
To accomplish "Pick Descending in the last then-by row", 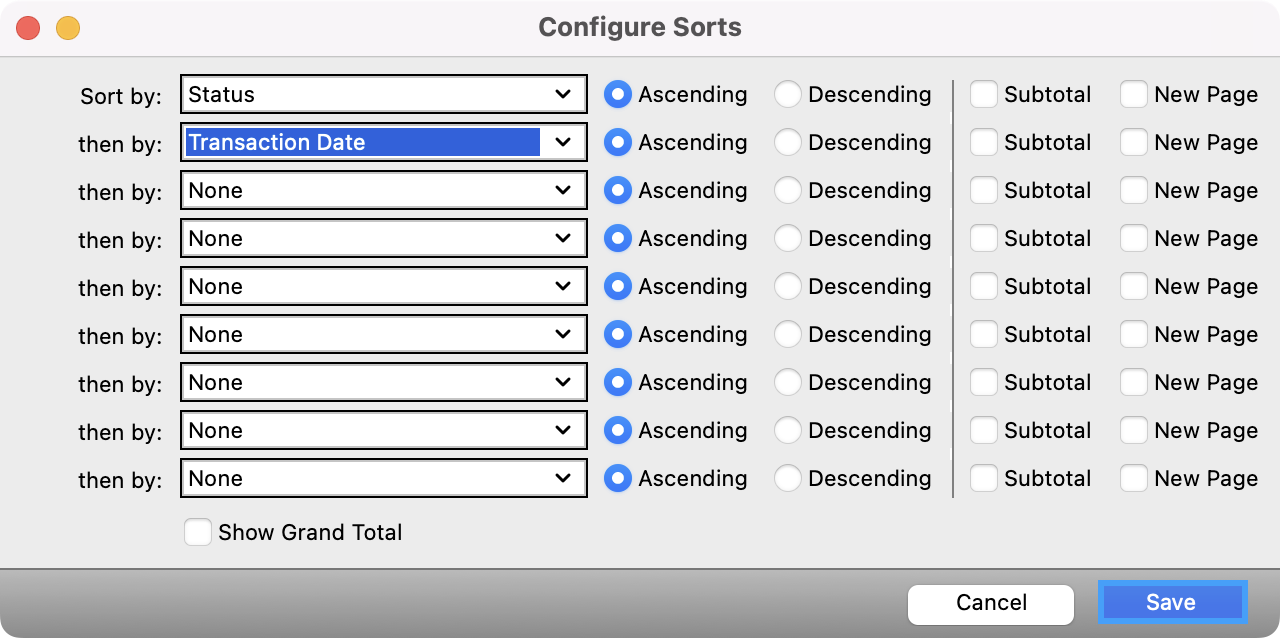I will [788, 479].
